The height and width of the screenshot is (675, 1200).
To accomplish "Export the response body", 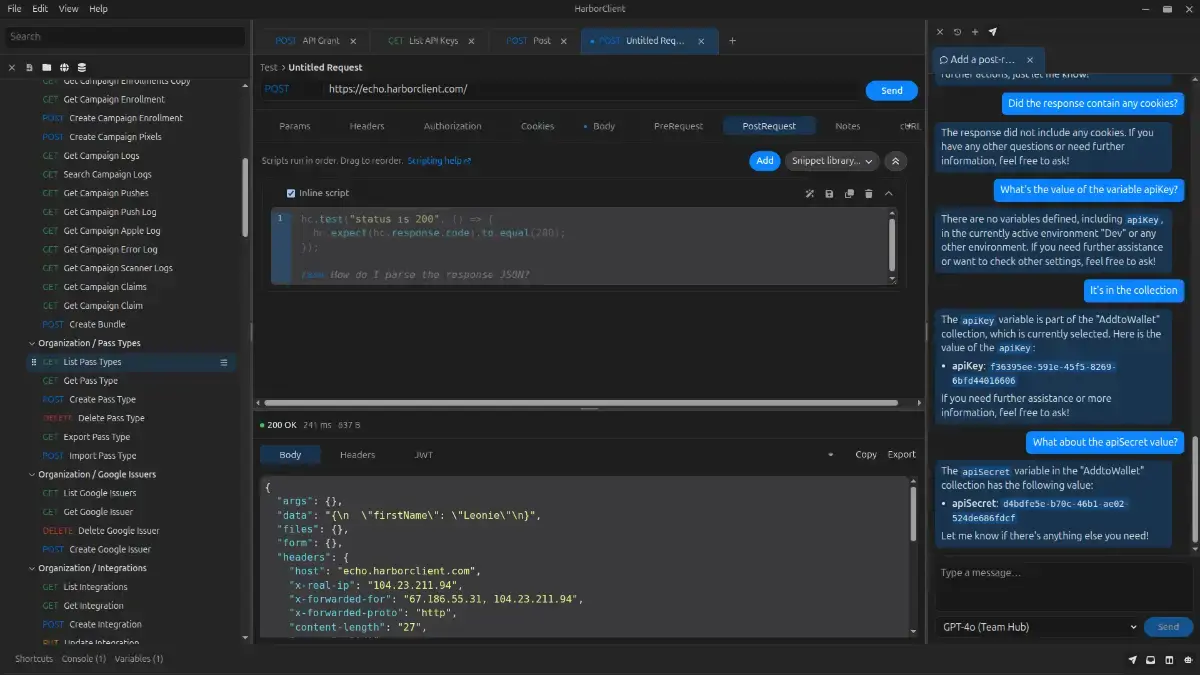I will point(901,455).
